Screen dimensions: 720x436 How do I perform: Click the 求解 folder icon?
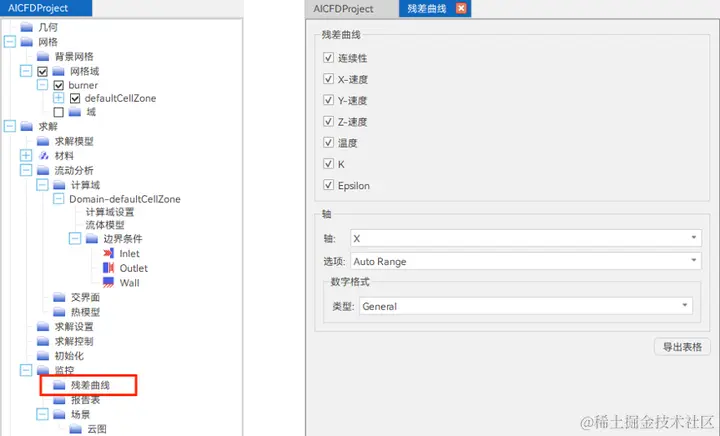[x=27, y=126]
